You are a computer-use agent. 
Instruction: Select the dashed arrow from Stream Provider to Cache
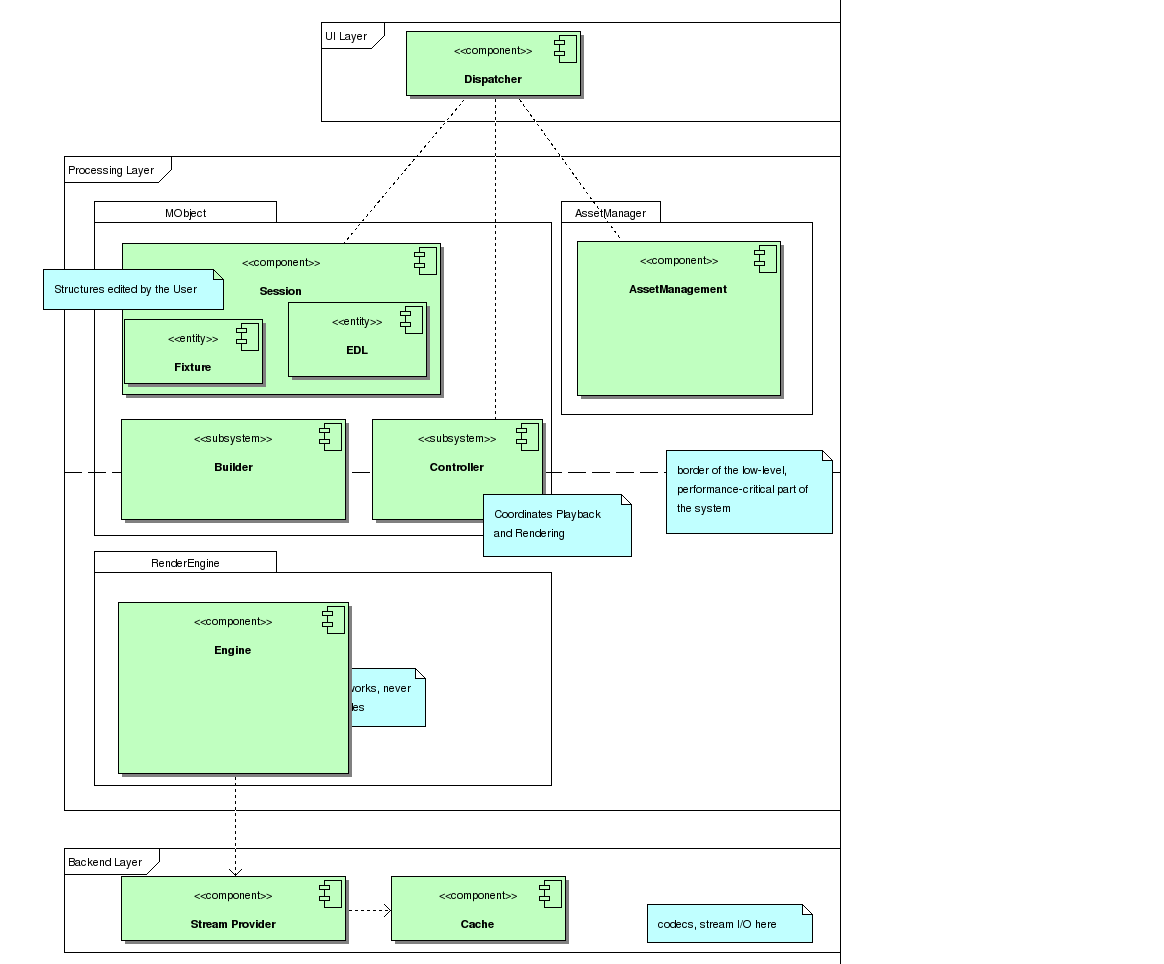368,910
